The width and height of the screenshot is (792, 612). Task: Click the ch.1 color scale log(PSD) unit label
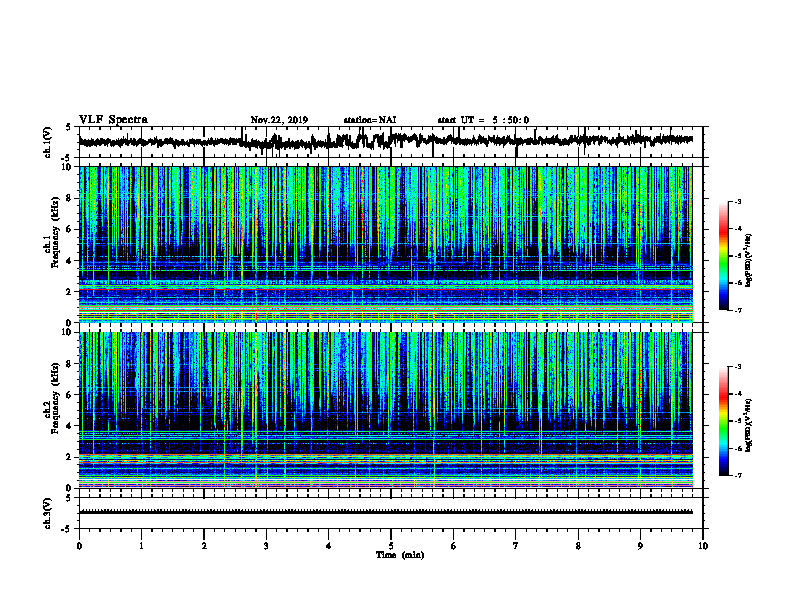point(749,260)
